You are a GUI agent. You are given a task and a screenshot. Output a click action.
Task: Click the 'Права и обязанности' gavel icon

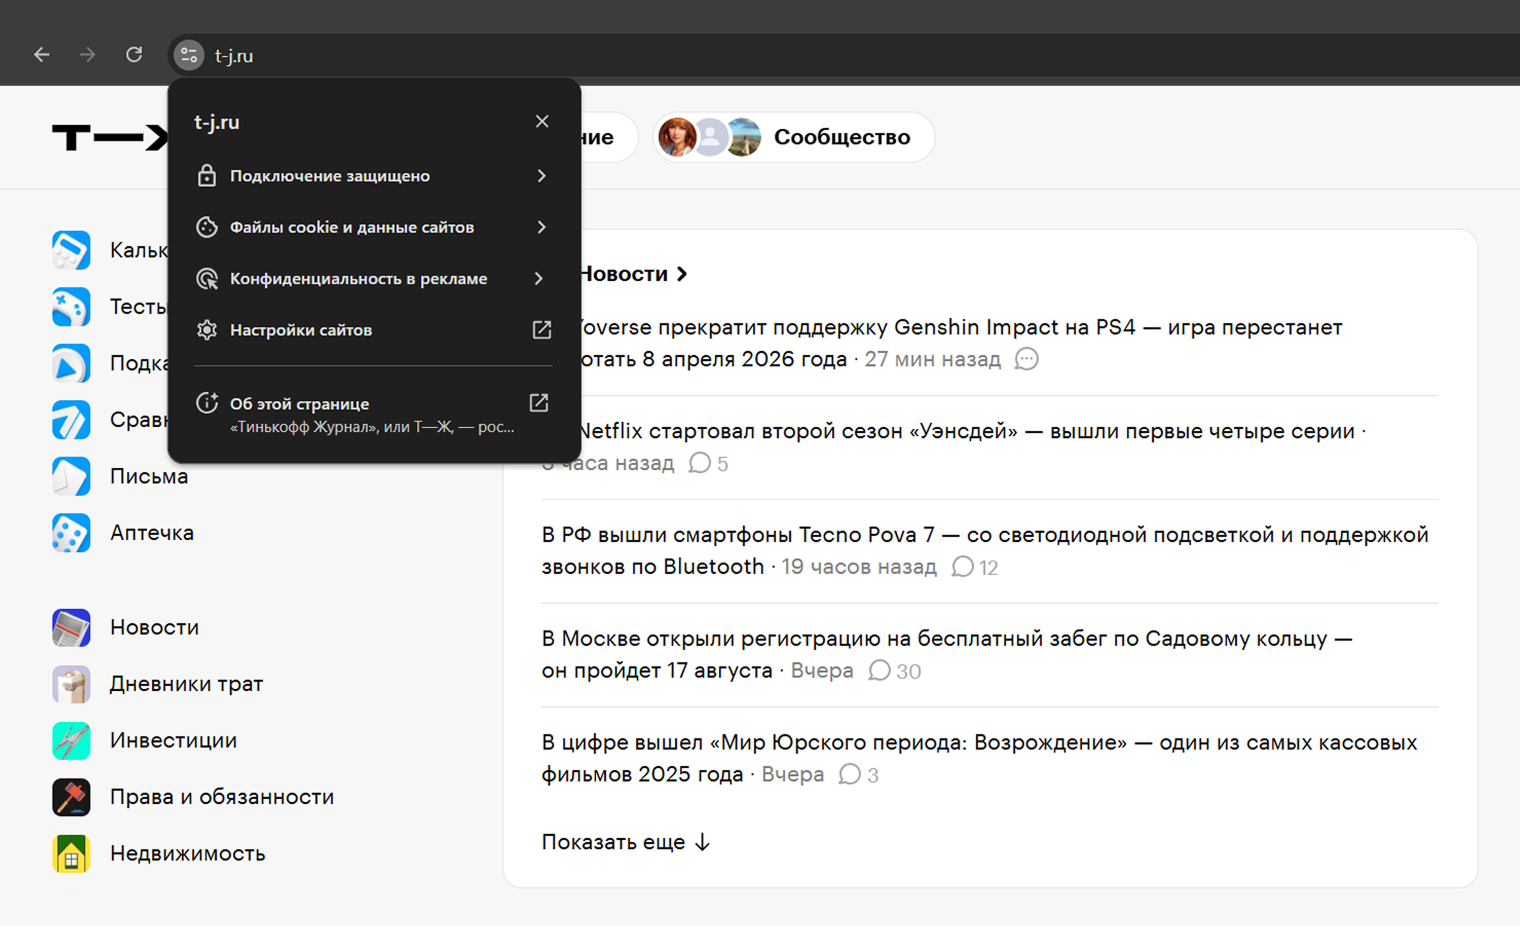(71, 797)
